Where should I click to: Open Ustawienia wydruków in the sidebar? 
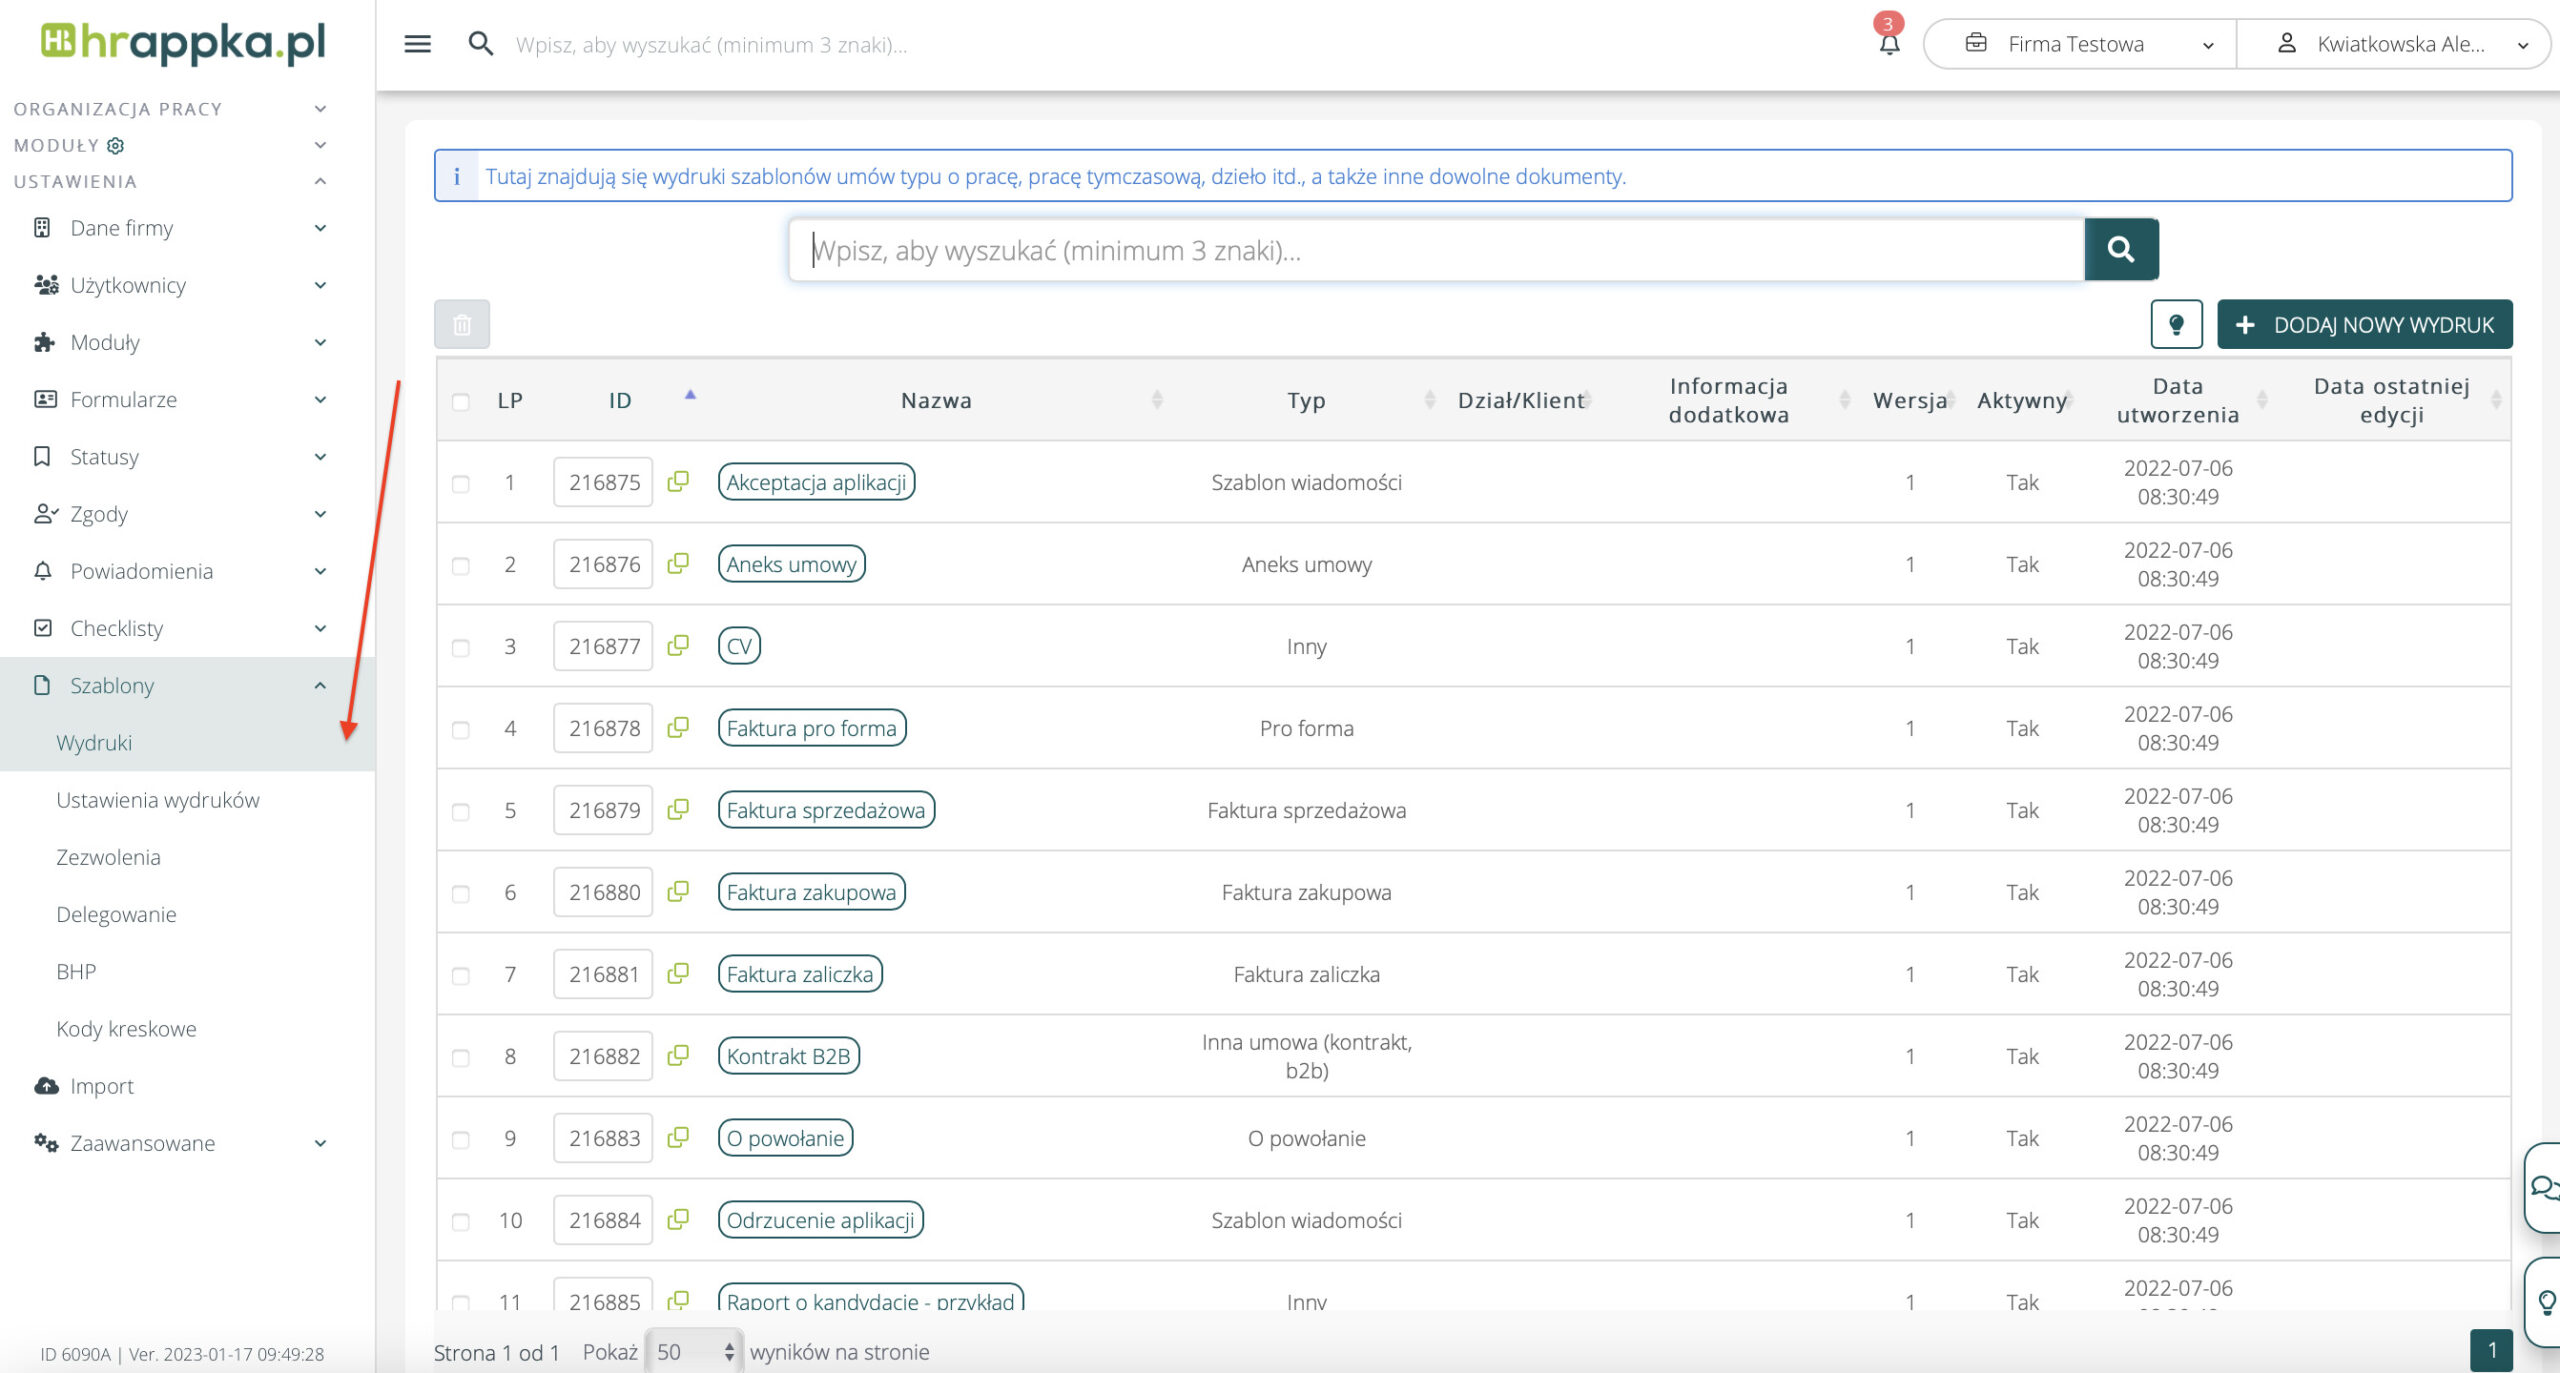coord(158,800)
